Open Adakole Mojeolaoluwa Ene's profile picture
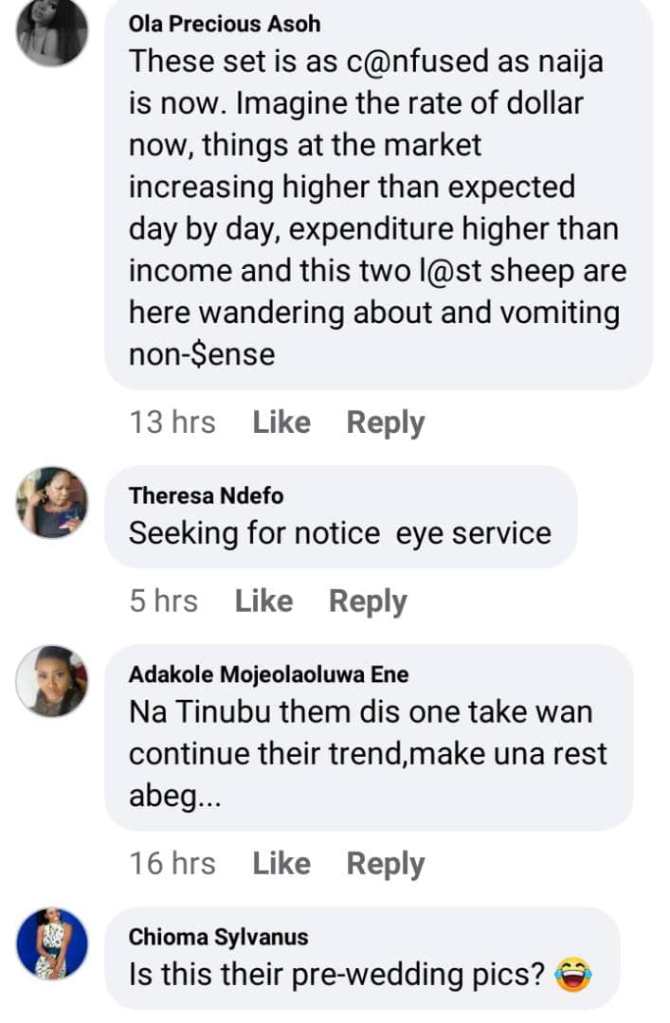 point(52,681)
